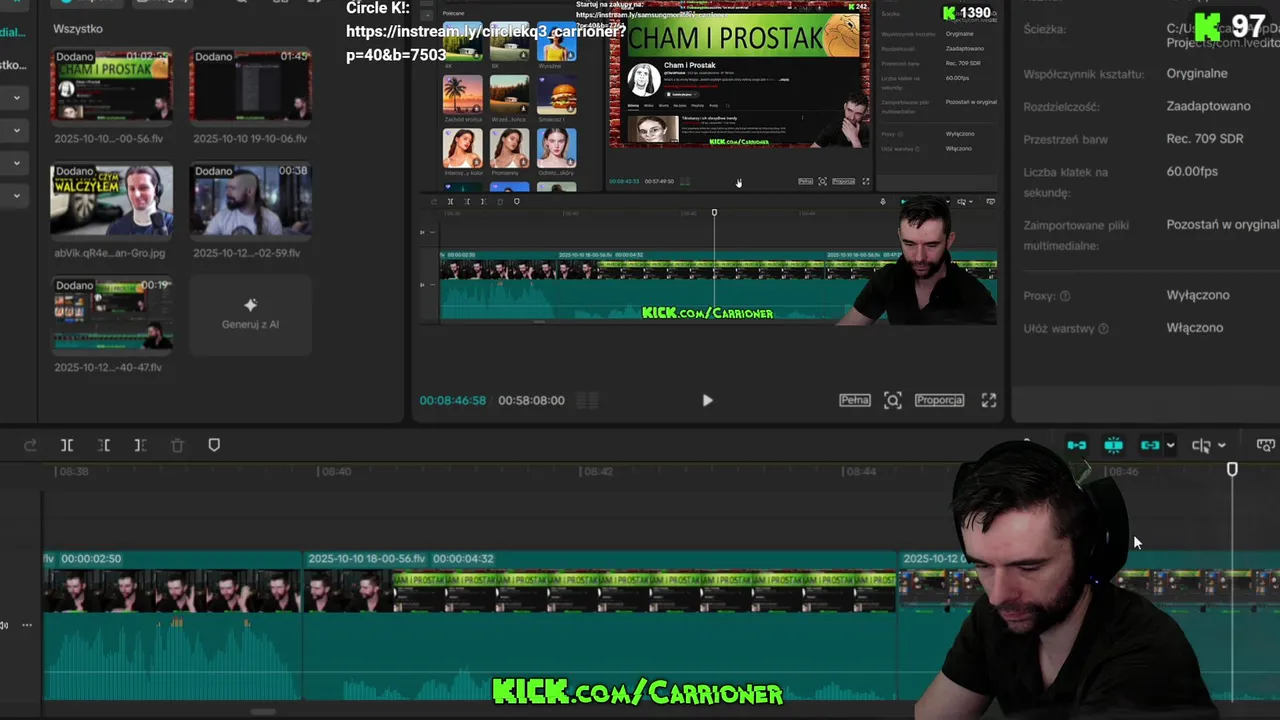This screenshot has width=1280, height=720.
Task: Click the Pozostań w oryginal import setting value
Action: pos(1222,225)
